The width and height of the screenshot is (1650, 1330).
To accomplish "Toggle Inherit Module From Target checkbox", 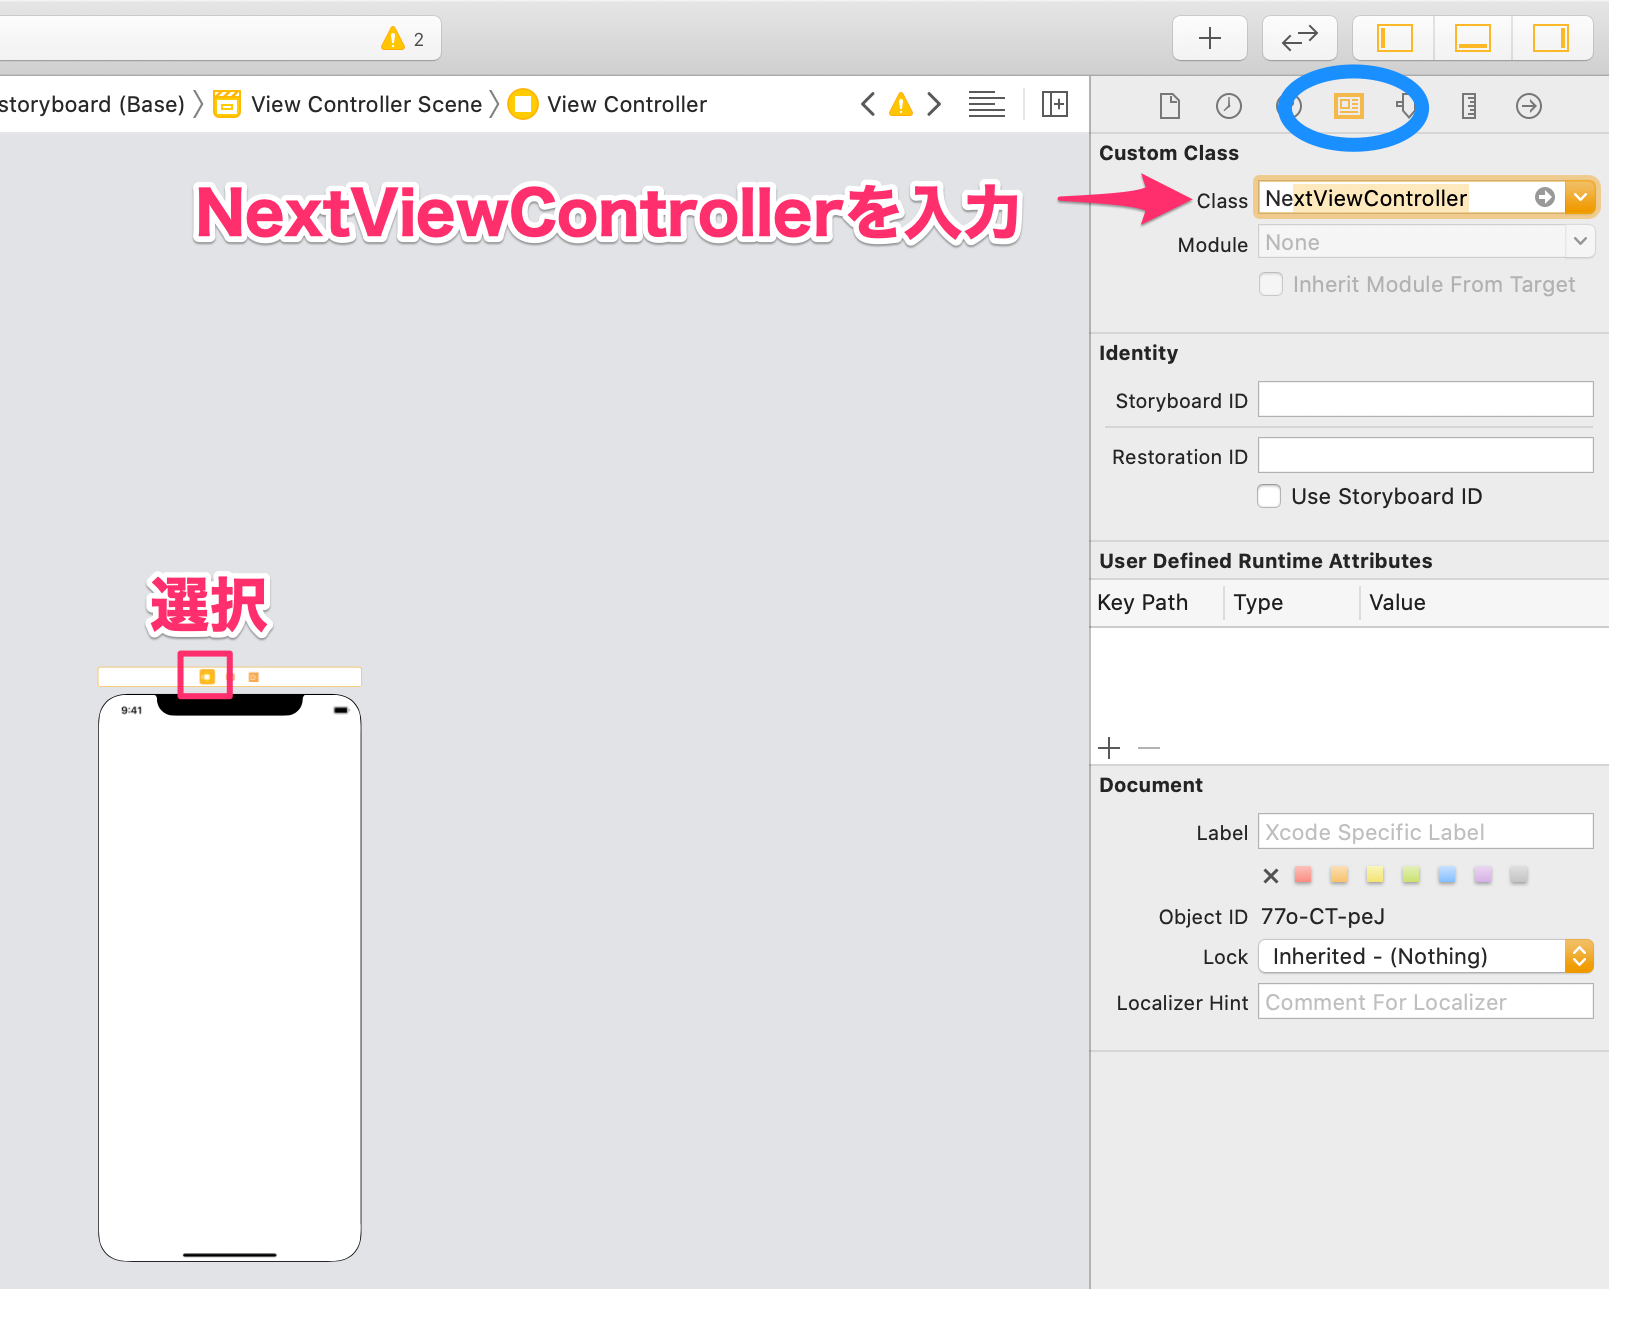I will tap(1271, 284).
